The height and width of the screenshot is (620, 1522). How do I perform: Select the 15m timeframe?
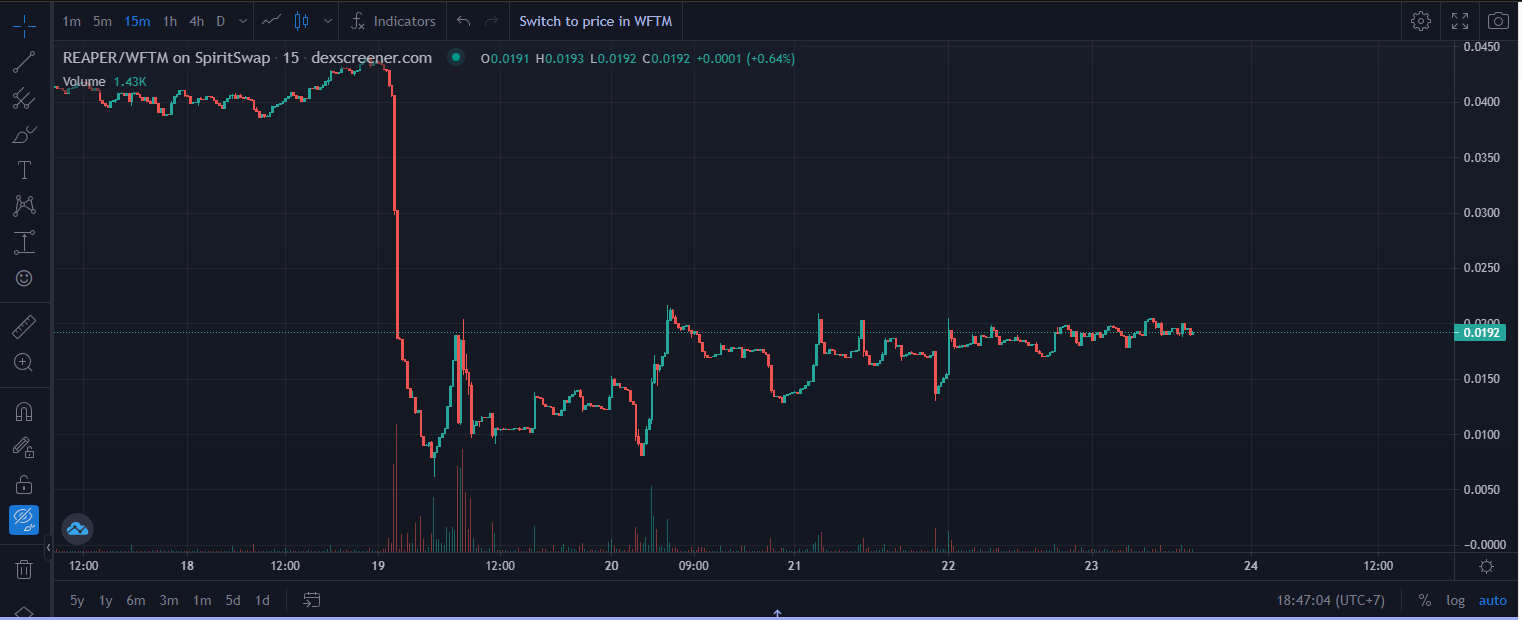click(137, 21)
